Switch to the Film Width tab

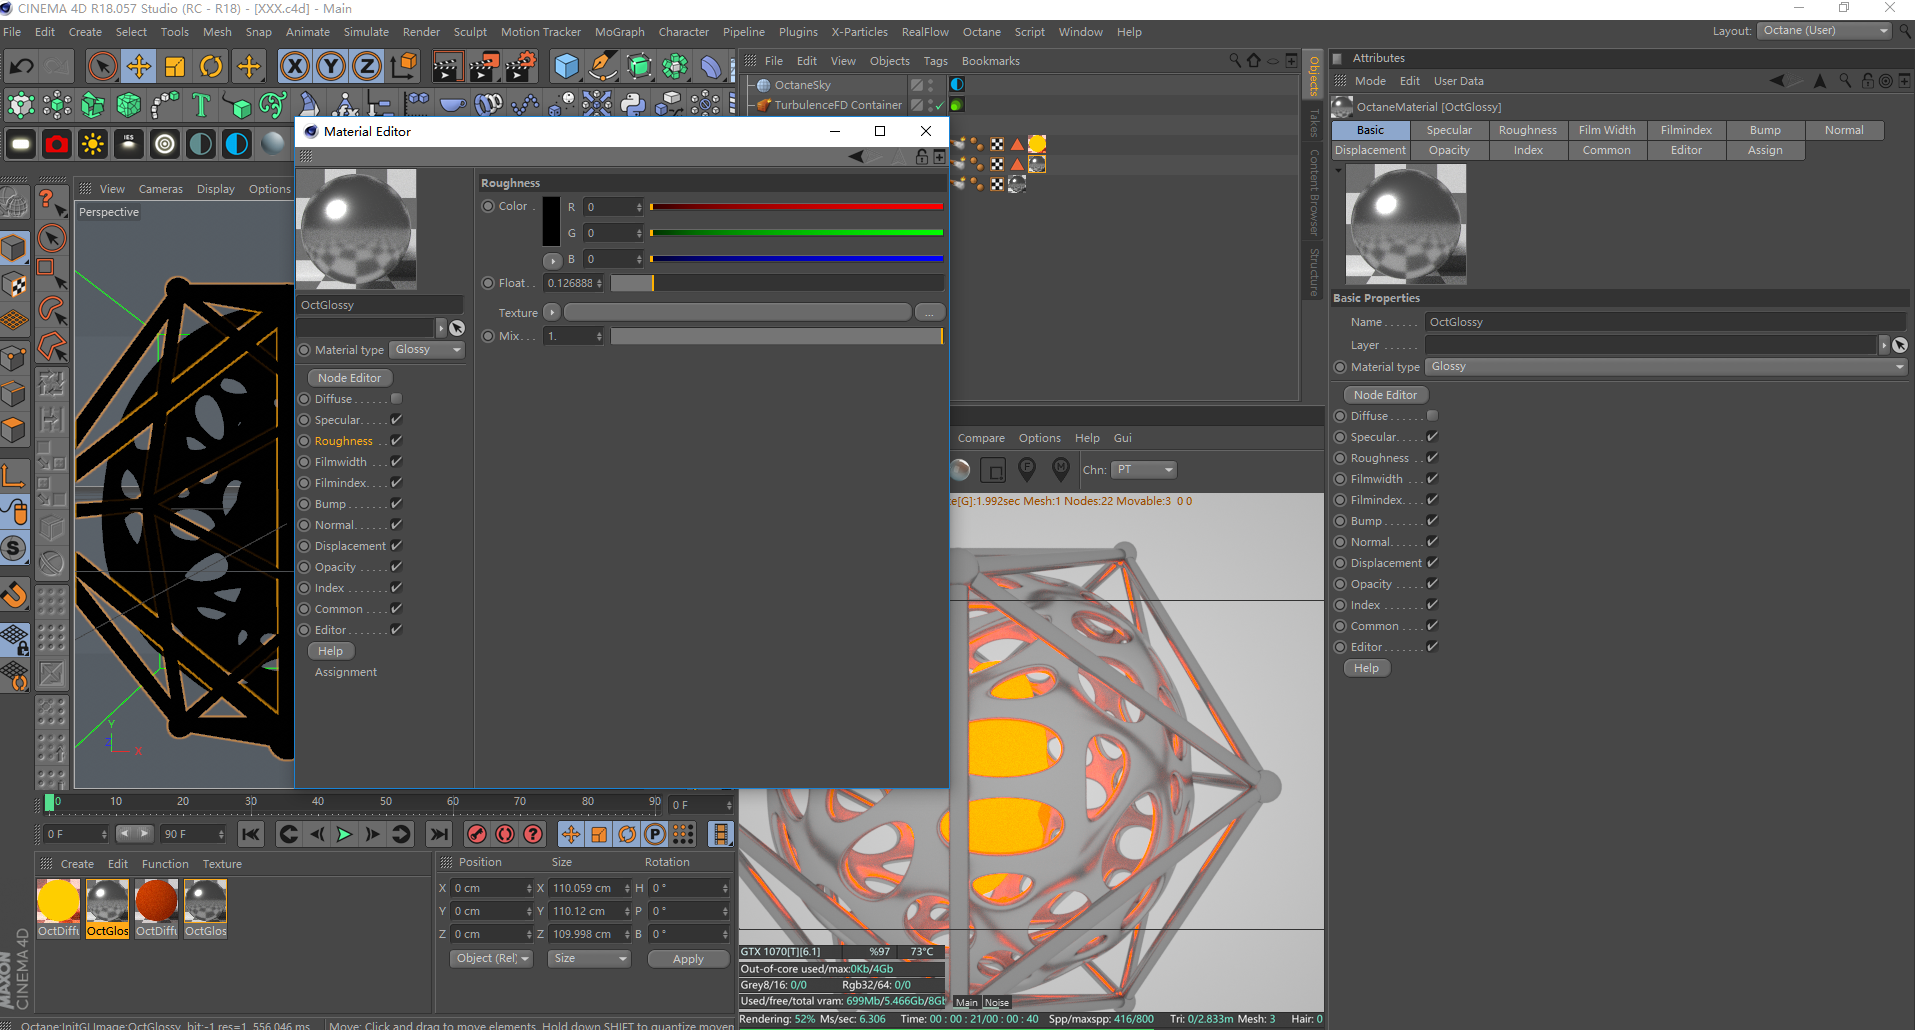(1607, 131)
